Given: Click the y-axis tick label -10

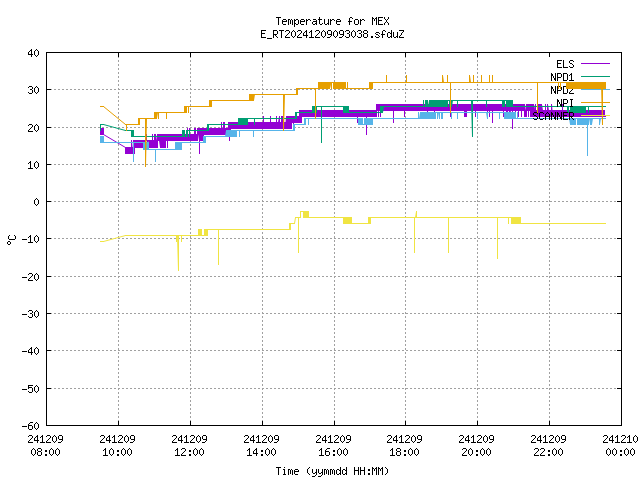Looking at the screenshot, I should tap(31, 239).
